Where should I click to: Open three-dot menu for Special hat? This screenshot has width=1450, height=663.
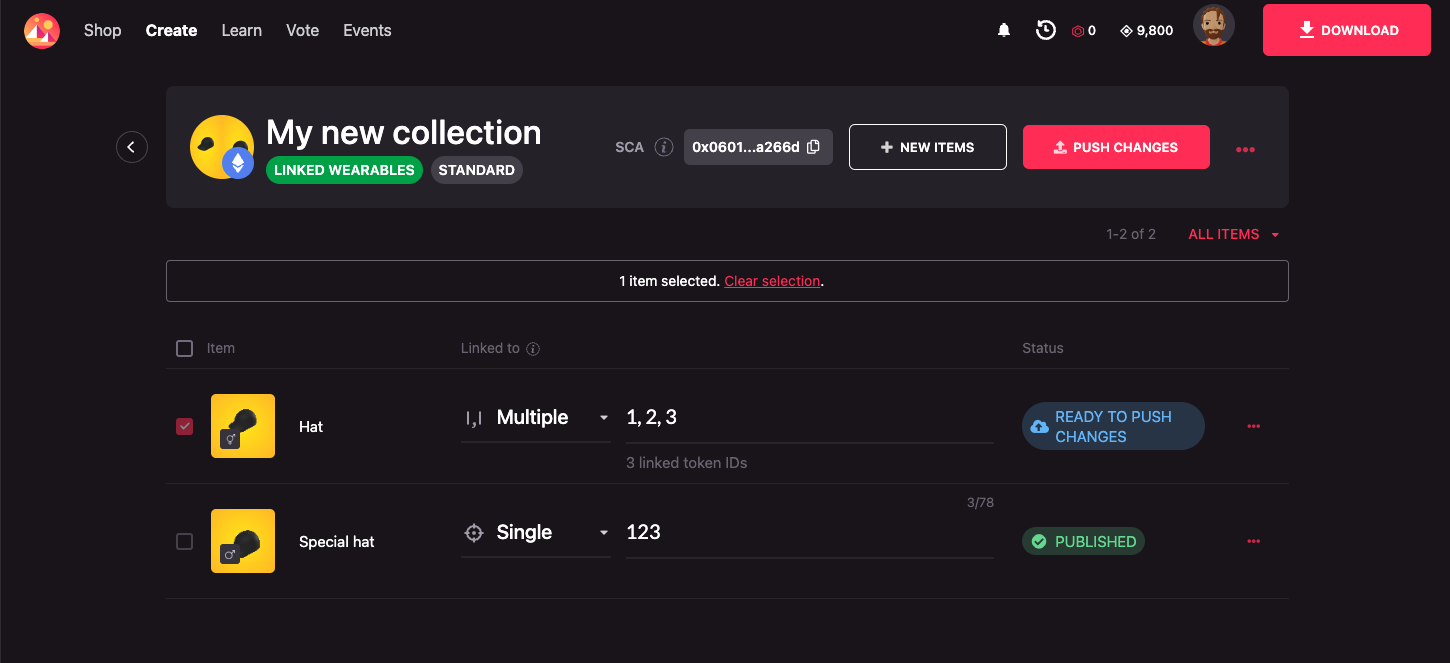1253,541
